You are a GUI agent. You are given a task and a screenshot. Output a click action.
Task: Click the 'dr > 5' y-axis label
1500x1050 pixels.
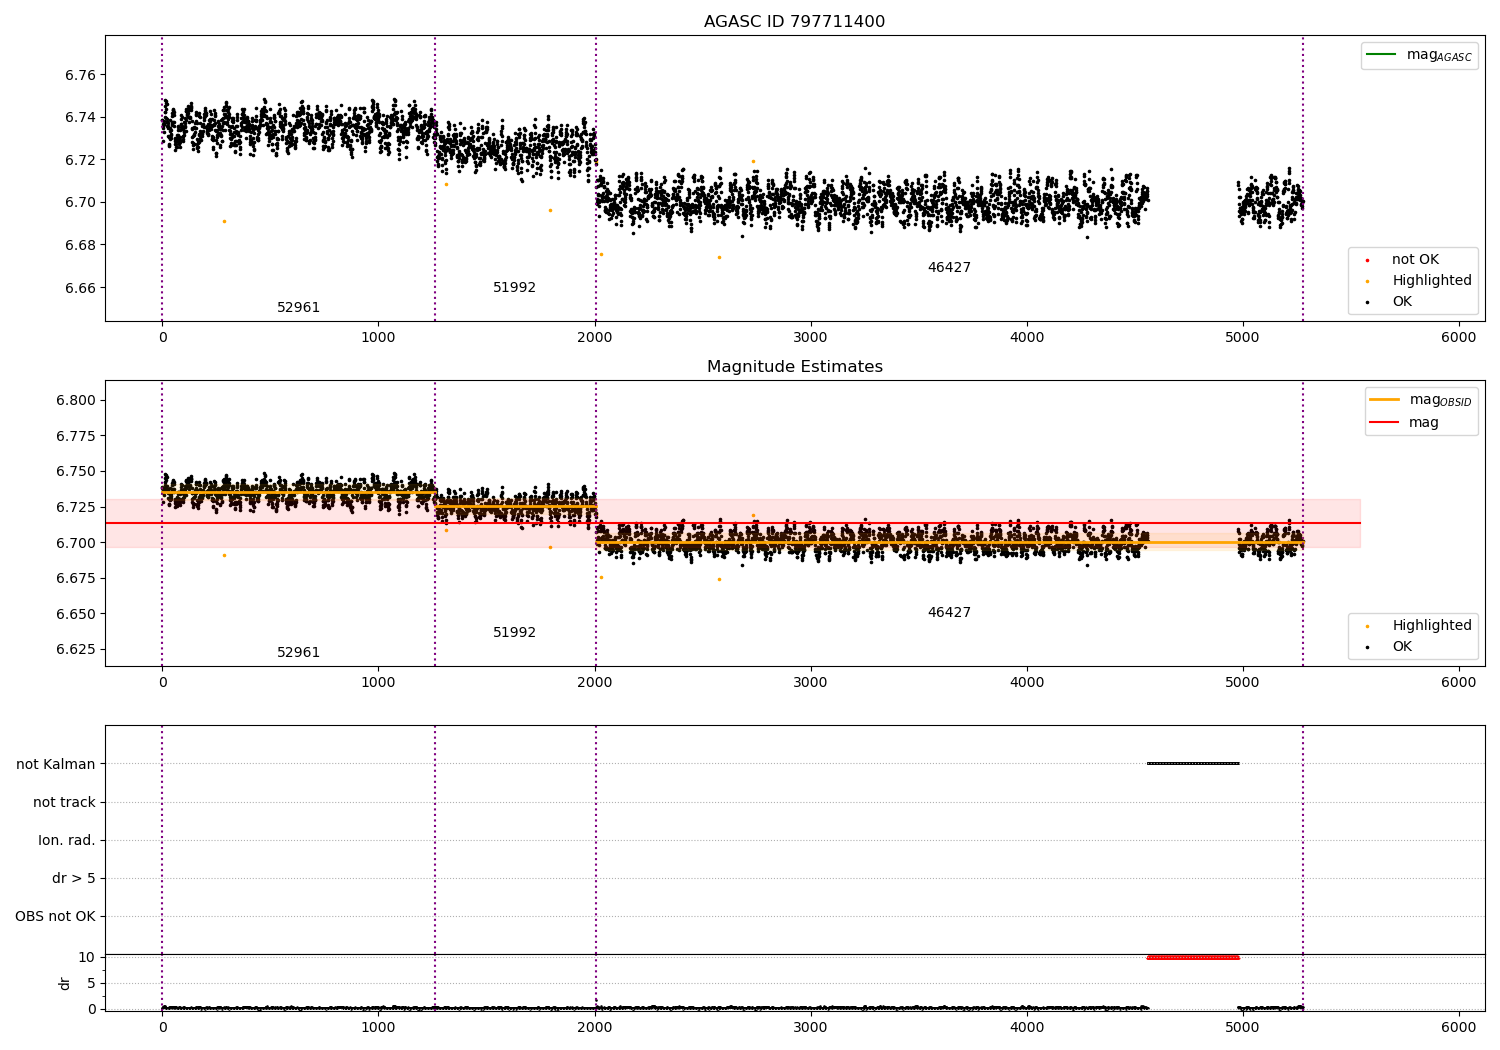73,878
